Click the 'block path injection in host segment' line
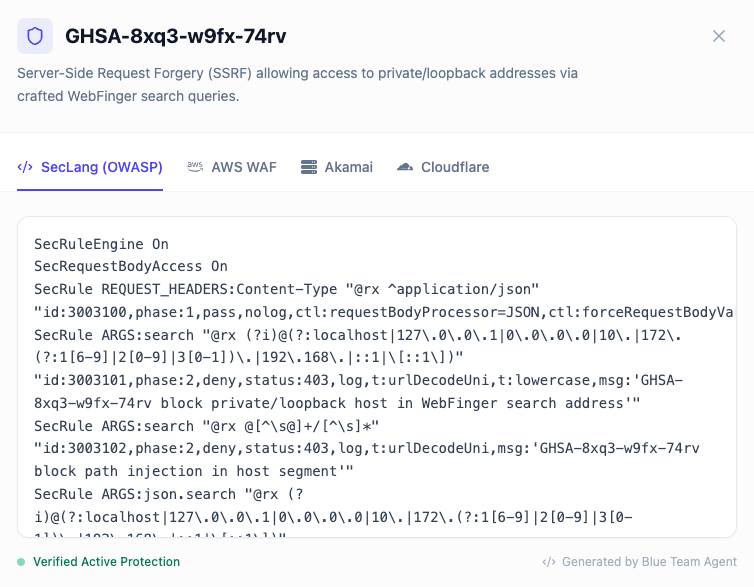The width and height of the screenshot is (754, 587). (194, 471)
